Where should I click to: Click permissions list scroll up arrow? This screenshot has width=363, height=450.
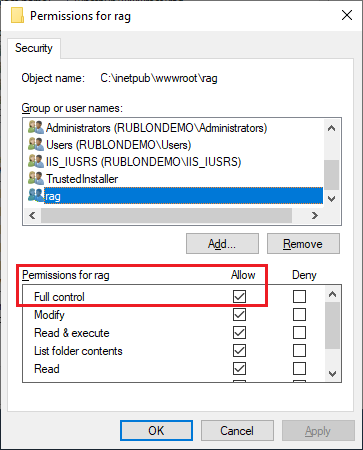pos(332,294)
